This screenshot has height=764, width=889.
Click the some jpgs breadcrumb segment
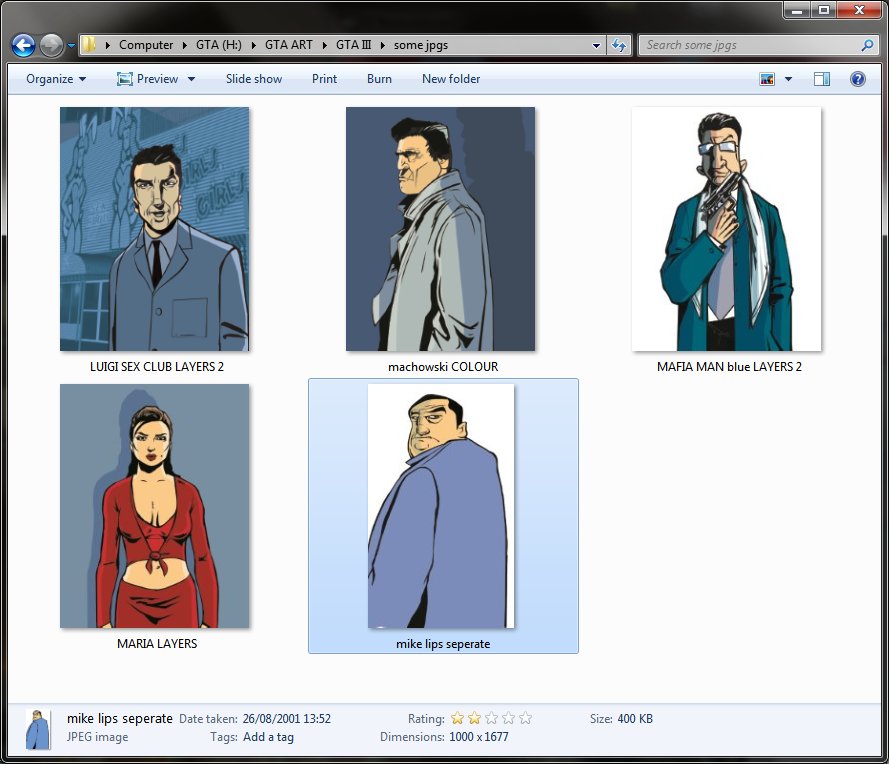click(421, 45)
